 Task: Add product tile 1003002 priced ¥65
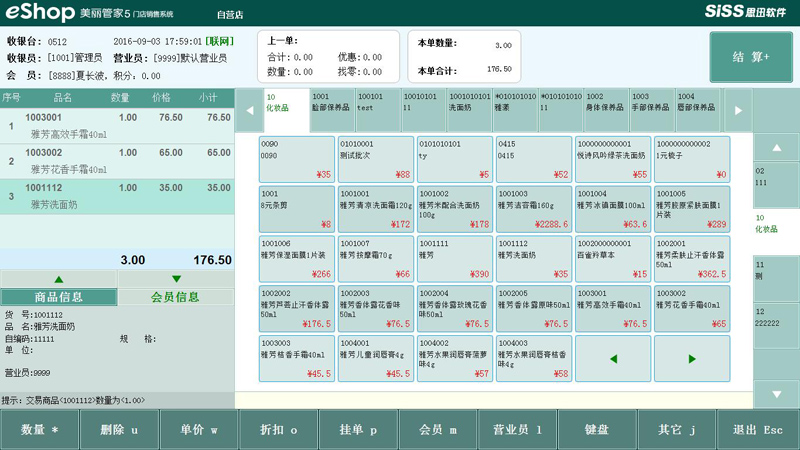[692, 309]
